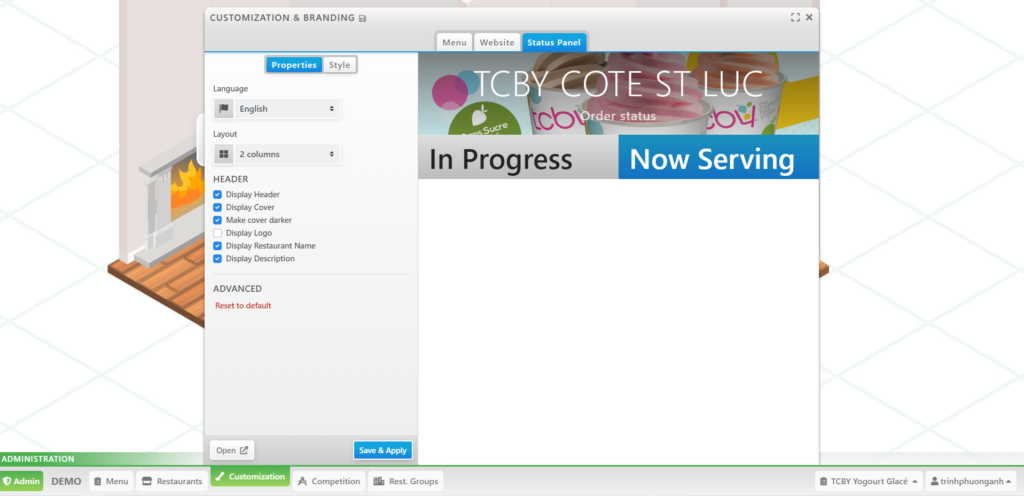Image resolution: width=1024 pixels, height=496 pixels.
Task: Switch to the Style tab
Action: point(340,65)
